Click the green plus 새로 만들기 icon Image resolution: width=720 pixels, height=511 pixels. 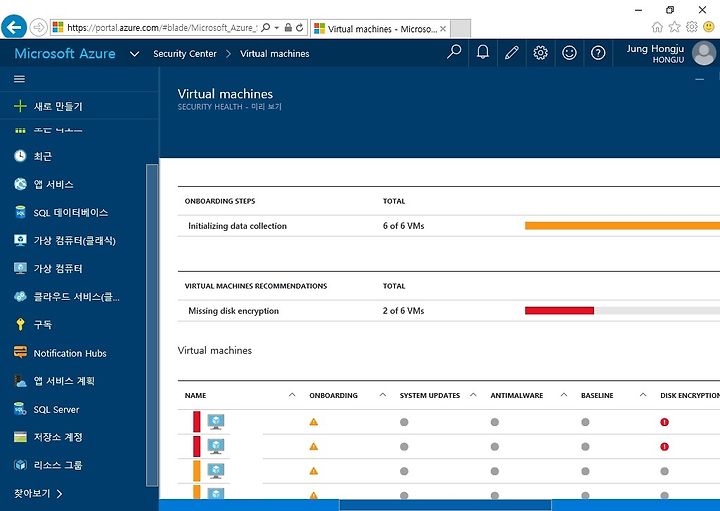point(20,106)
